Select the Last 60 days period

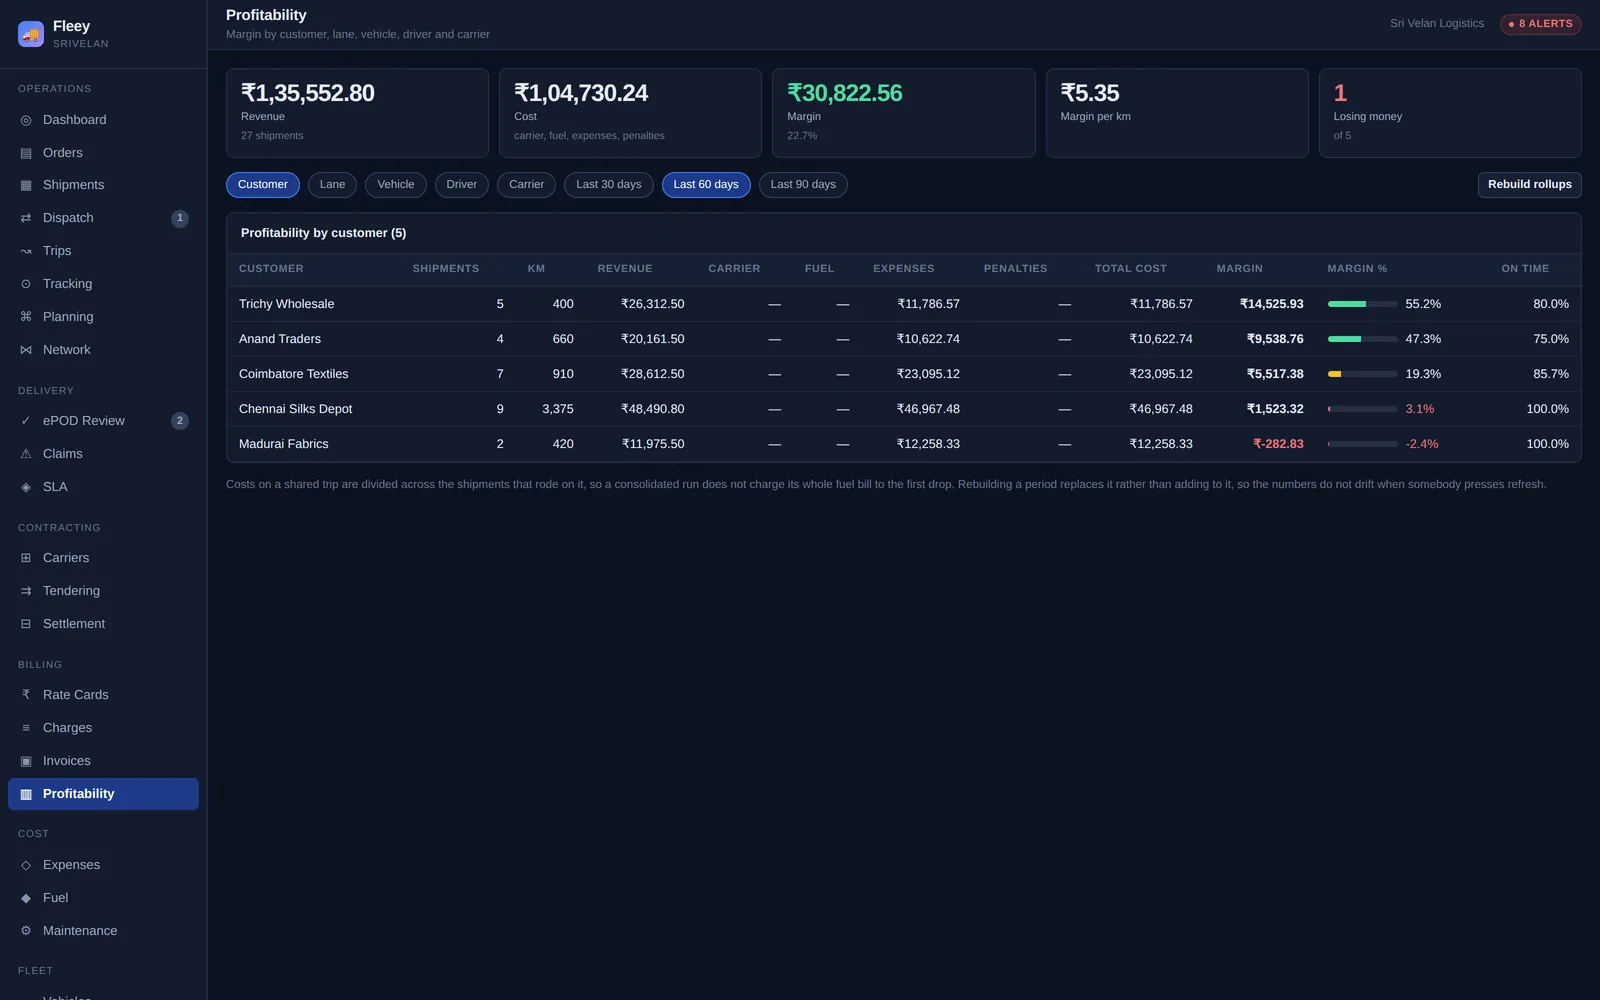coord(706,185)
